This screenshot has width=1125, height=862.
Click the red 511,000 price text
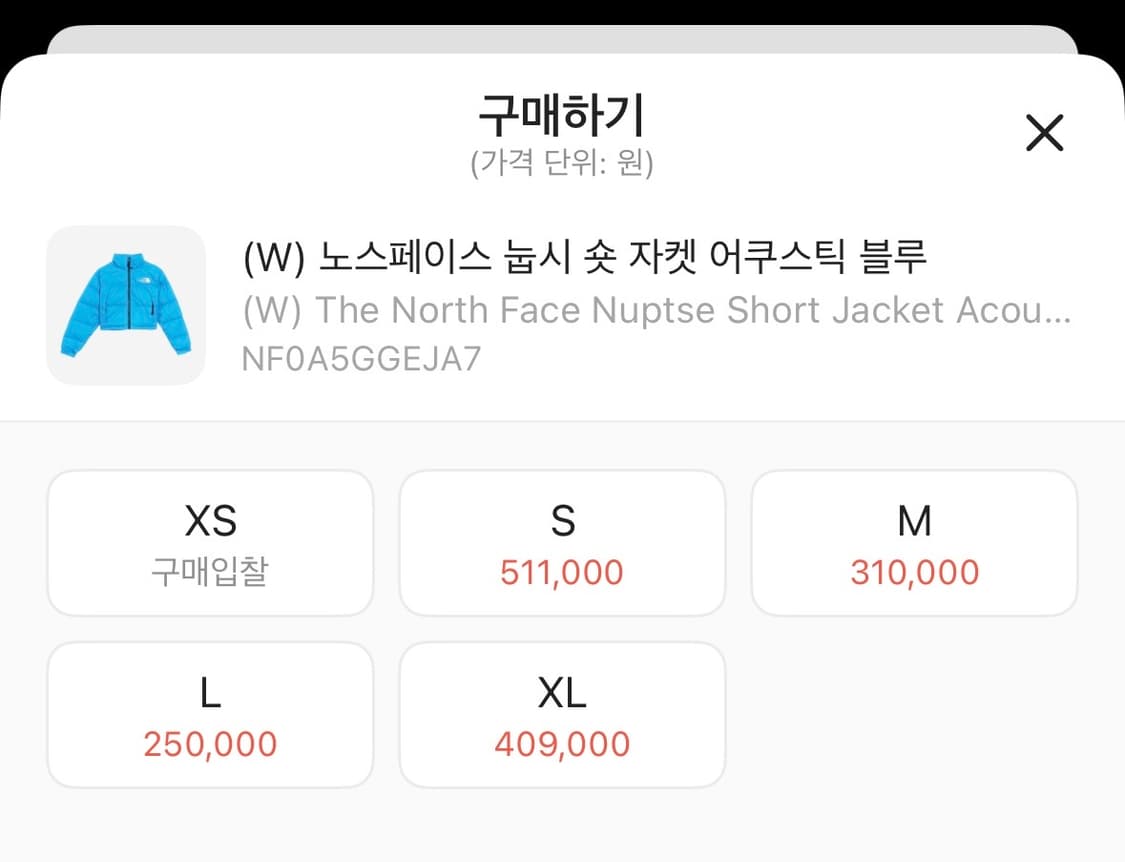coord(562,571)
